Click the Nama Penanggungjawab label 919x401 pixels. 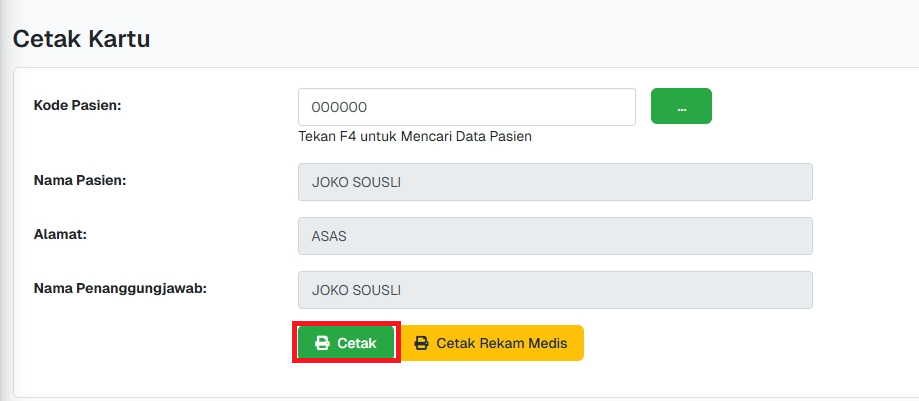tap(126, 288)
